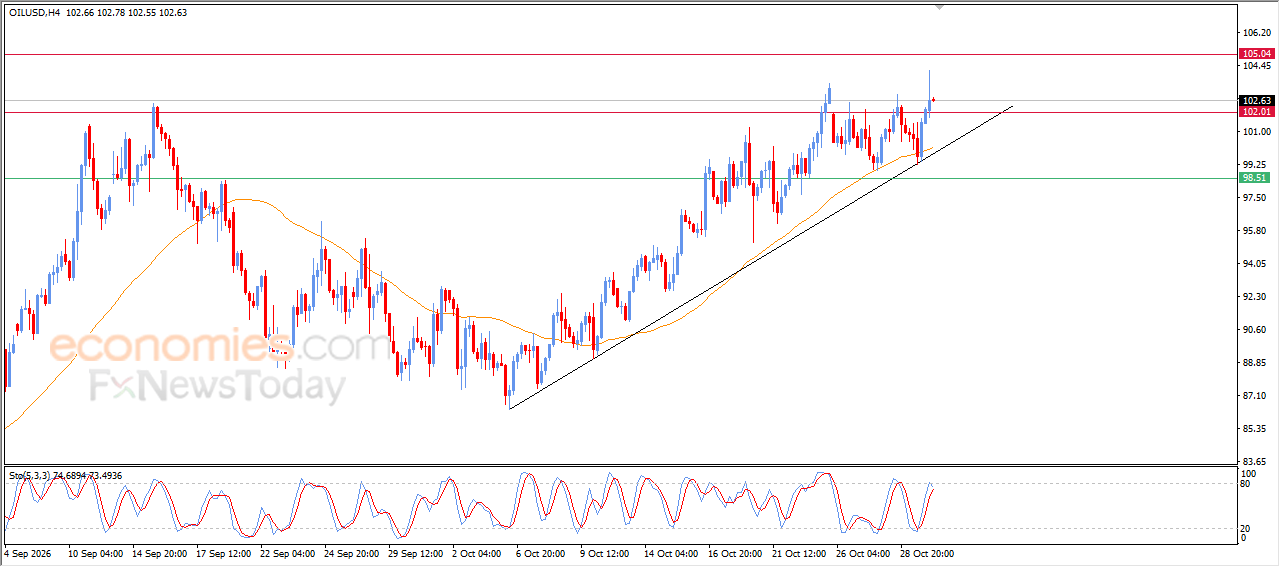
Task: Click the 92.30 price axis value
Action: point(1257,297)
